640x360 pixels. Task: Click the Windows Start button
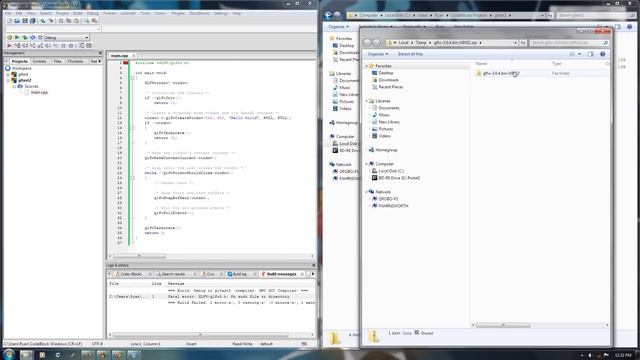tap(9, 354)
